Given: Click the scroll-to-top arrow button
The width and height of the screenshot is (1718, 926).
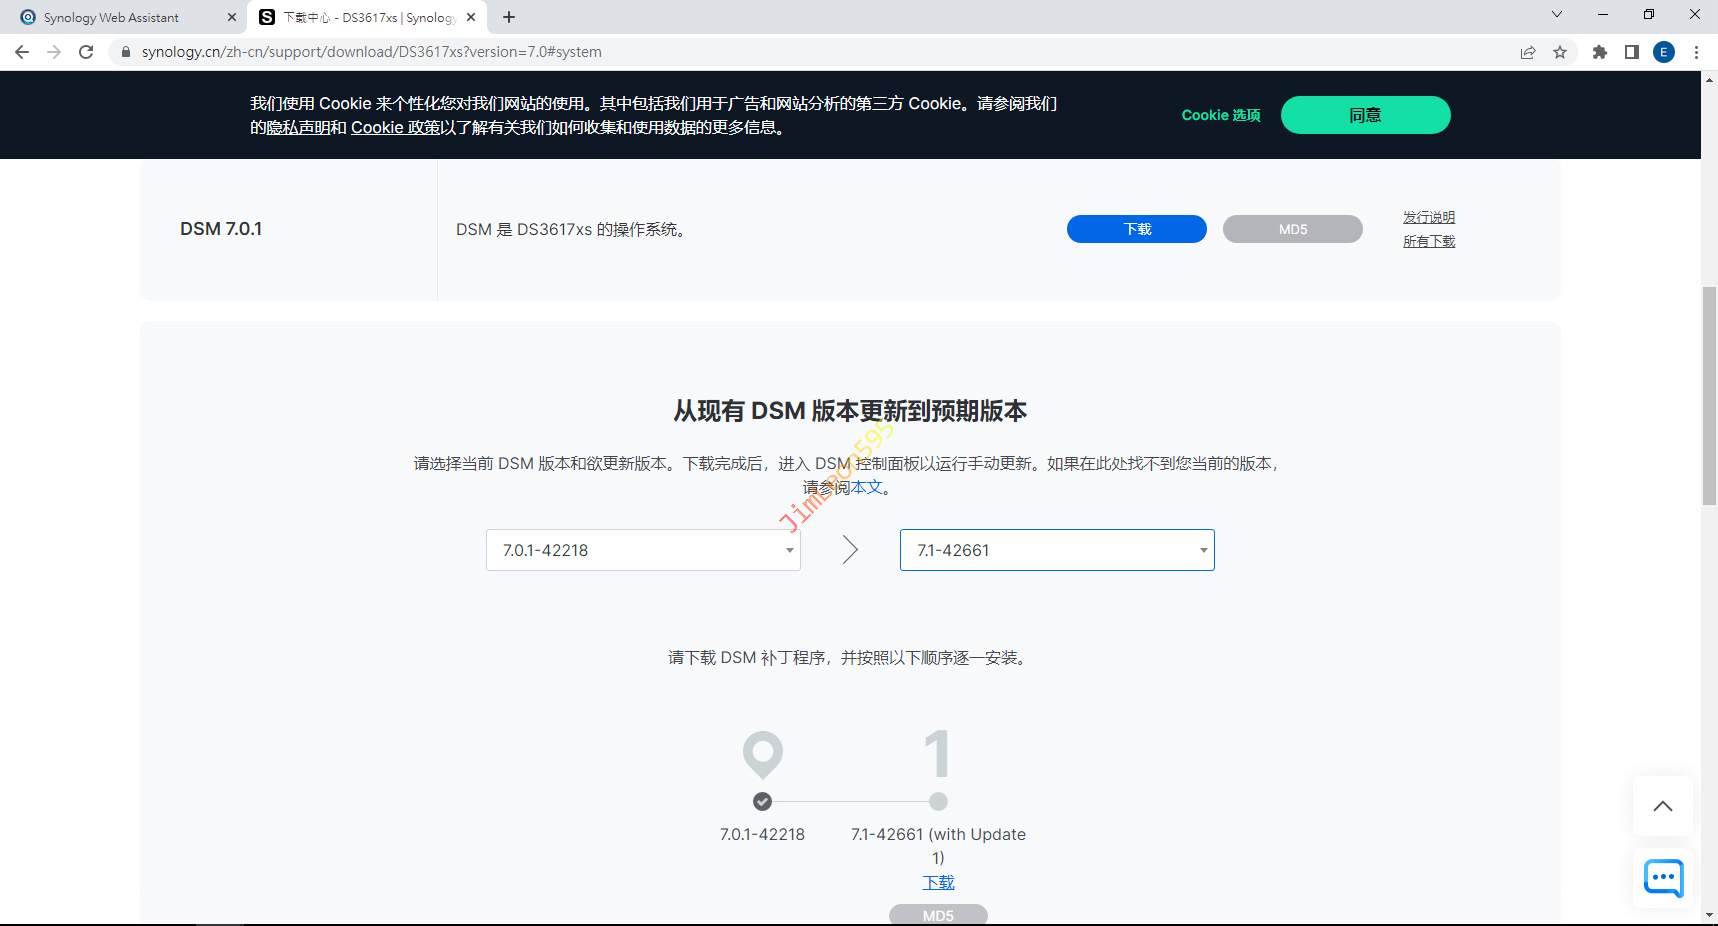Looking at the screenshot, I should (x=1663, y=806).
